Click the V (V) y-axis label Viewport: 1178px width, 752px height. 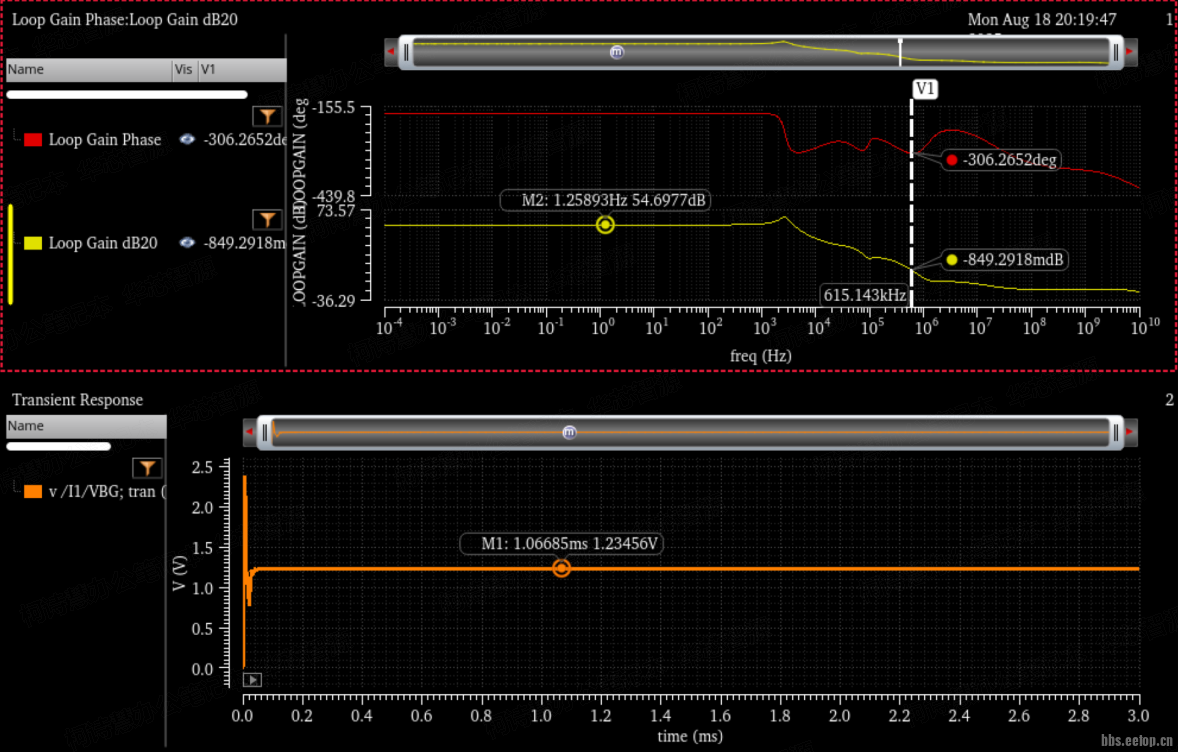pyautogui.click(x=179, y=574)
